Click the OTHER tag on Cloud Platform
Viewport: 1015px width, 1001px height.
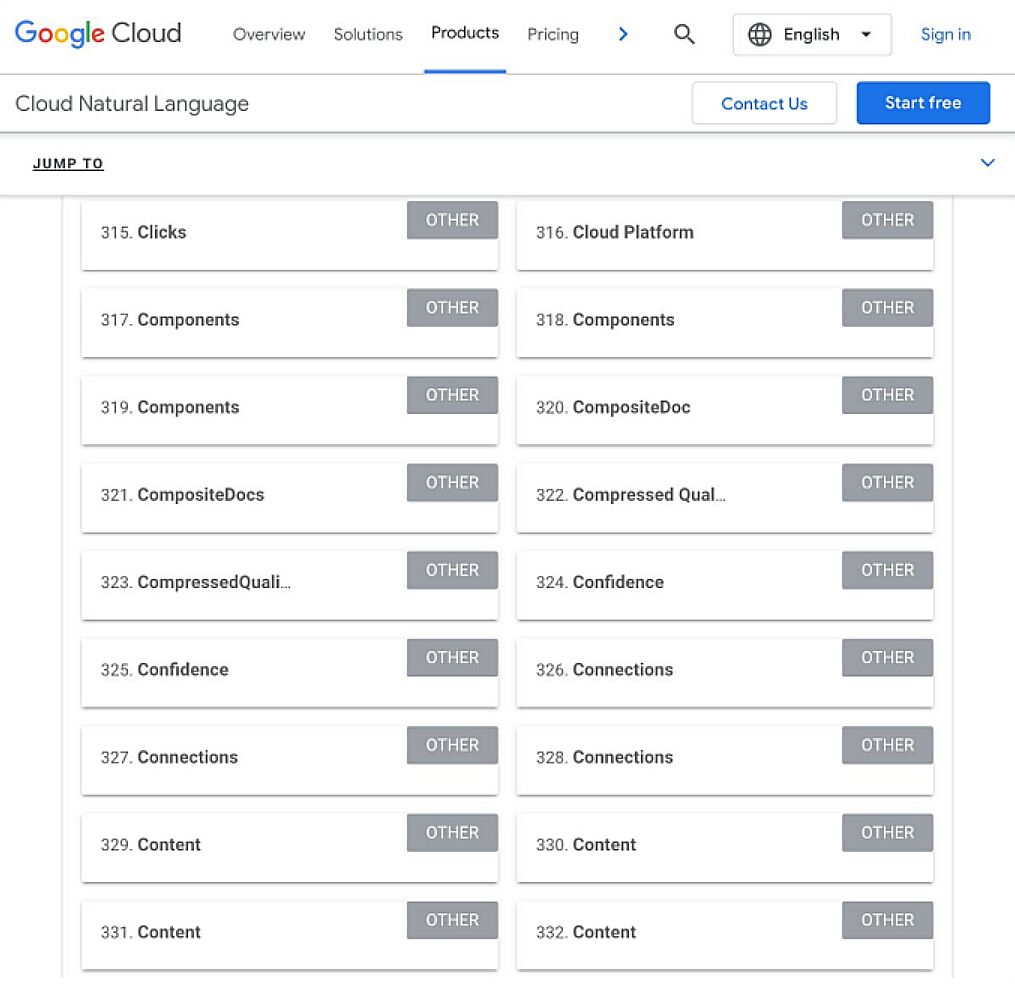click(x=887, y=220)
